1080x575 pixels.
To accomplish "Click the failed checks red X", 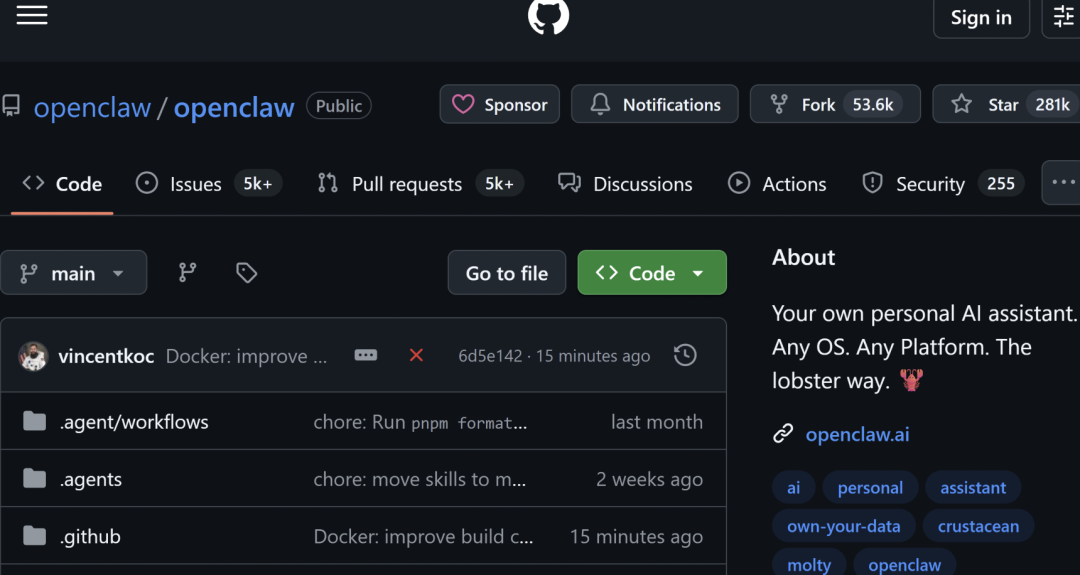I will 417,355.
